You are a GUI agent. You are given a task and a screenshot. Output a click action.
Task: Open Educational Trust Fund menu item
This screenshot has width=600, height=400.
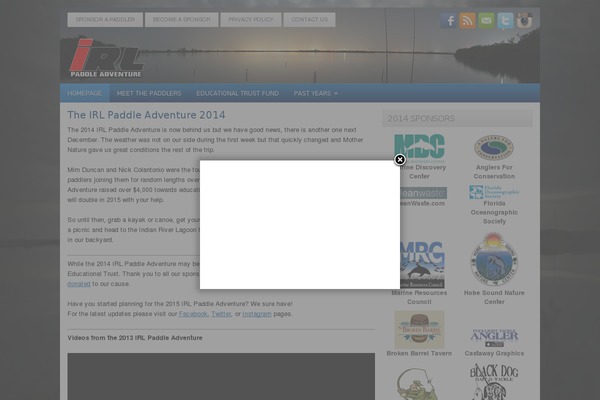click(237, 93)
